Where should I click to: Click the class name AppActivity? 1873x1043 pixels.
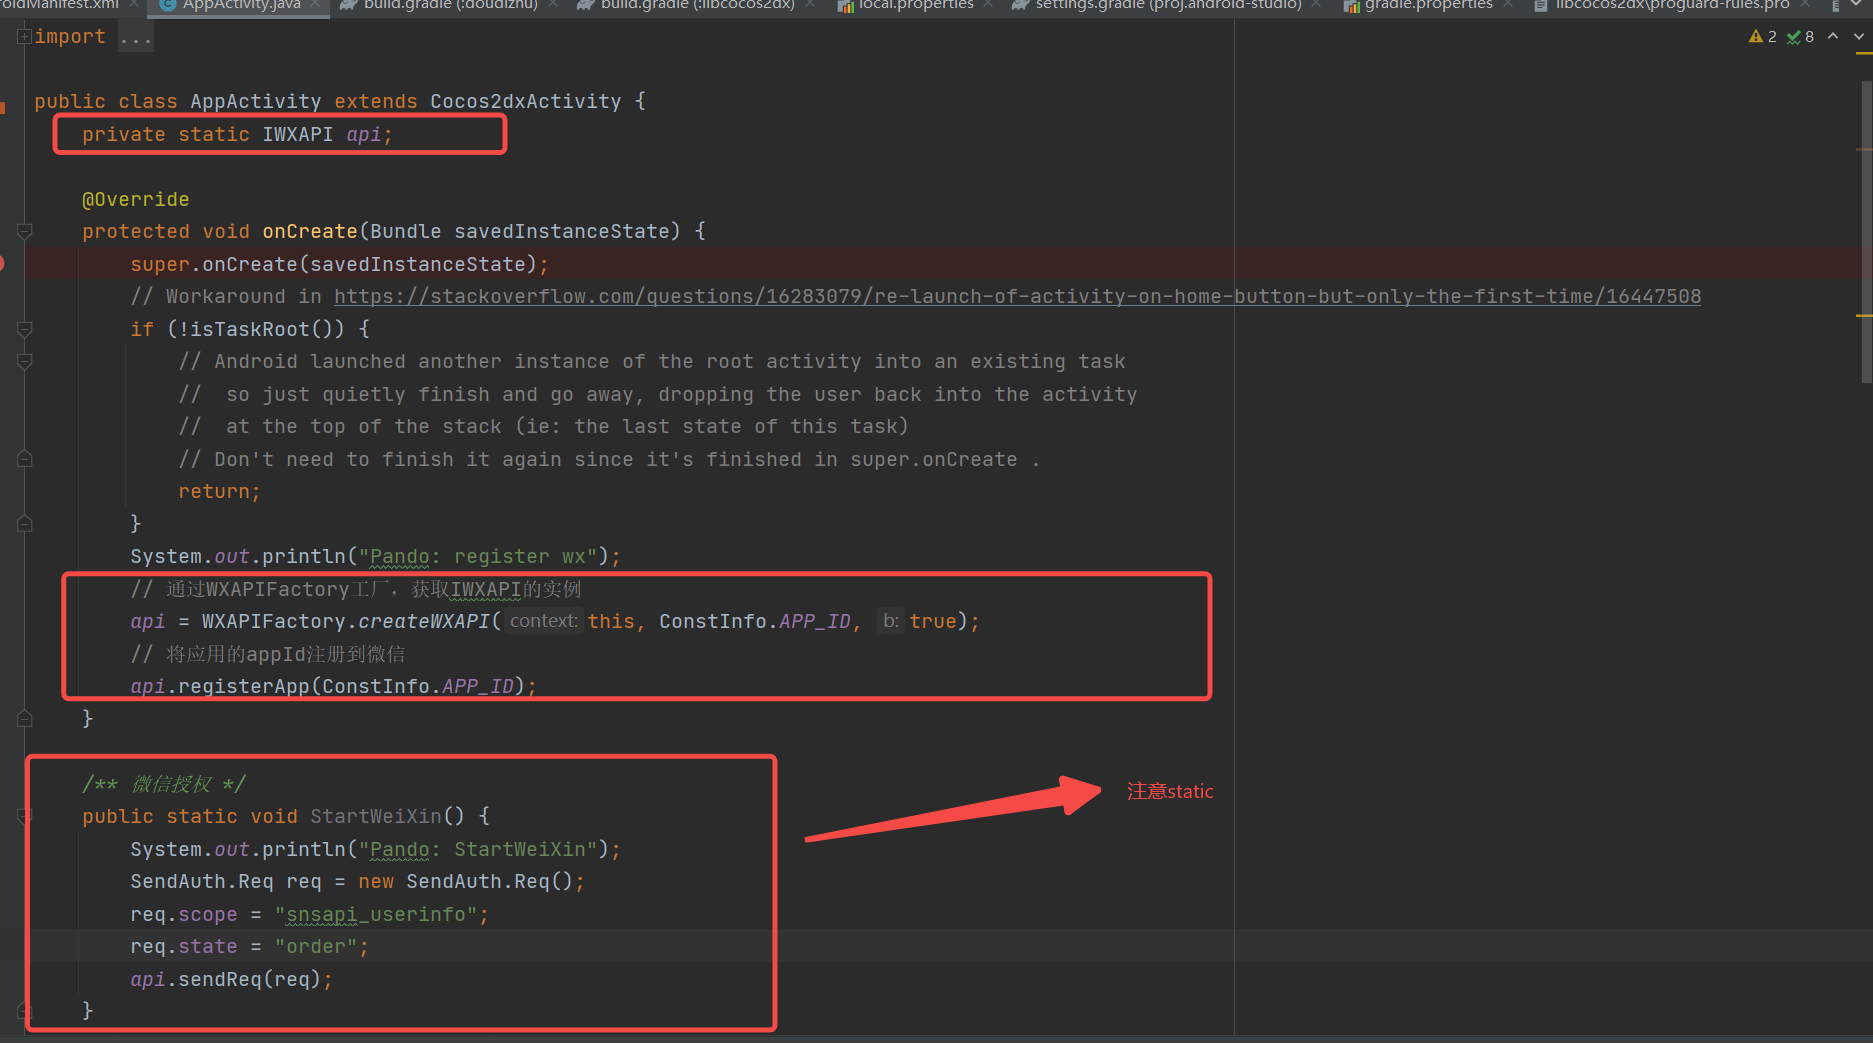click(x=256, y=102)
